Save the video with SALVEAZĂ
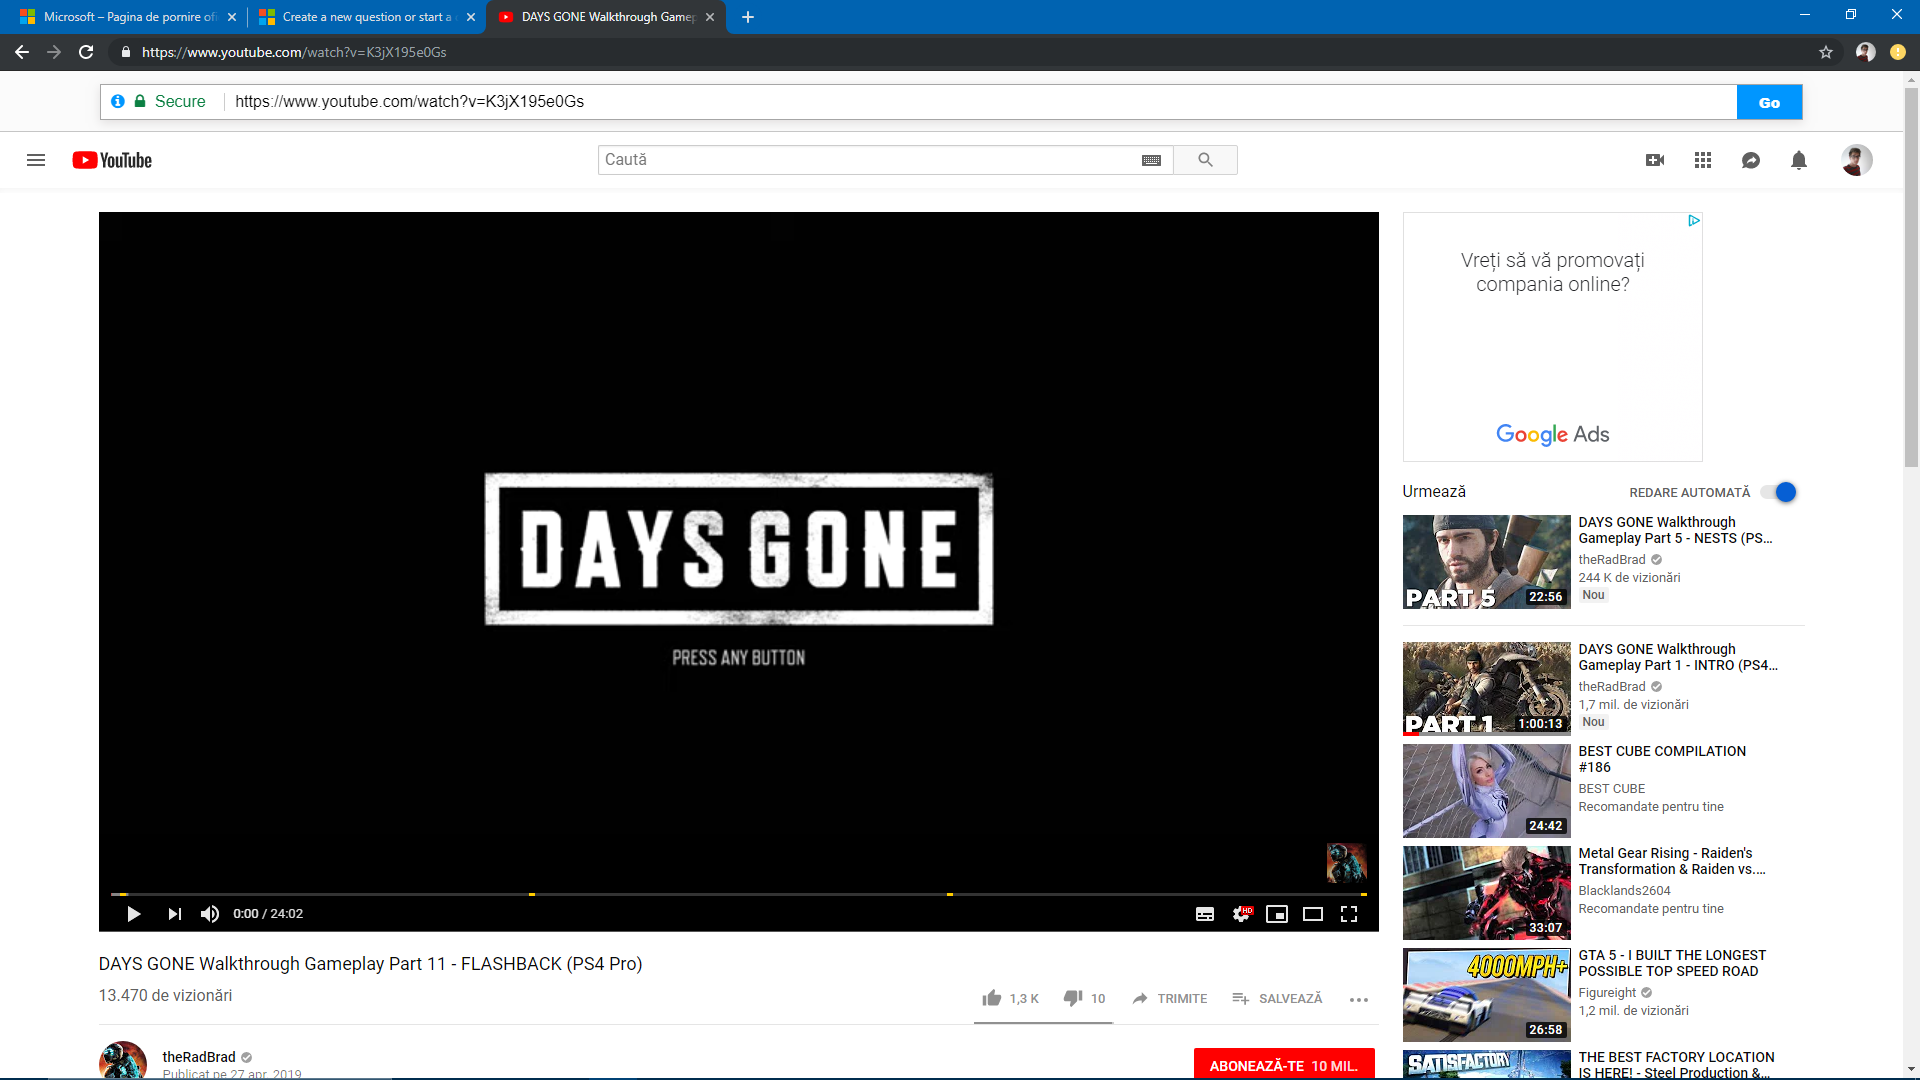The height and width of the screenshot is (1080, 1920). (x=1277, y=998)
